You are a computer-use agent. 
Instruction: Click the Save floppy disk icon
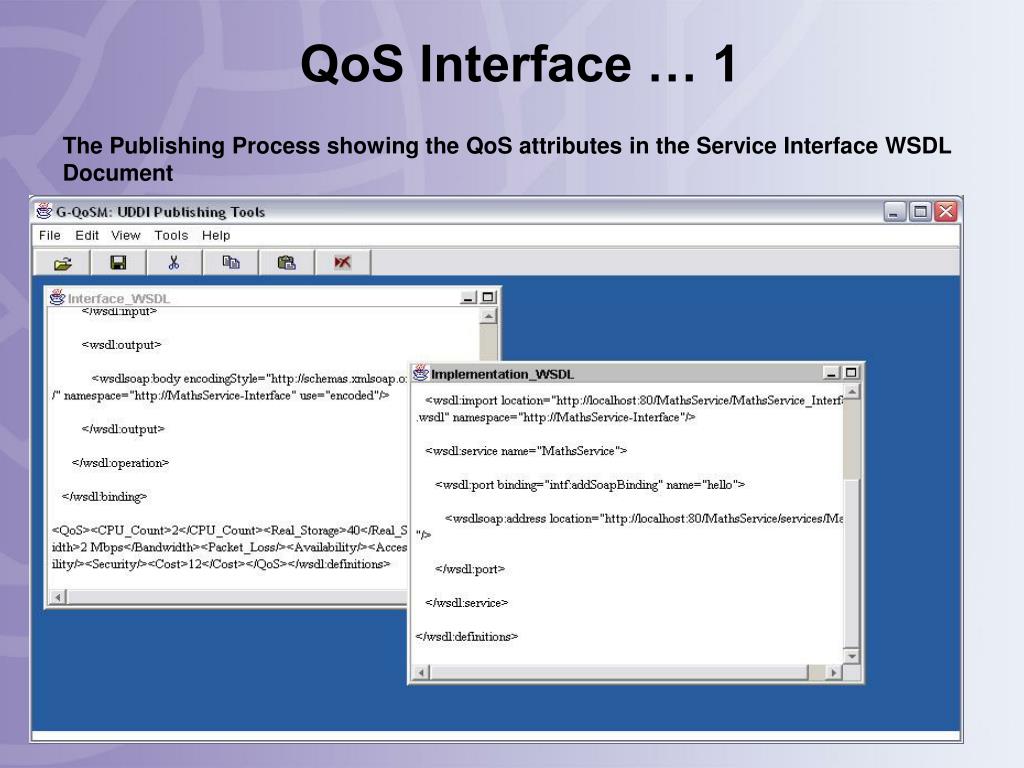(x=118, y=263)
